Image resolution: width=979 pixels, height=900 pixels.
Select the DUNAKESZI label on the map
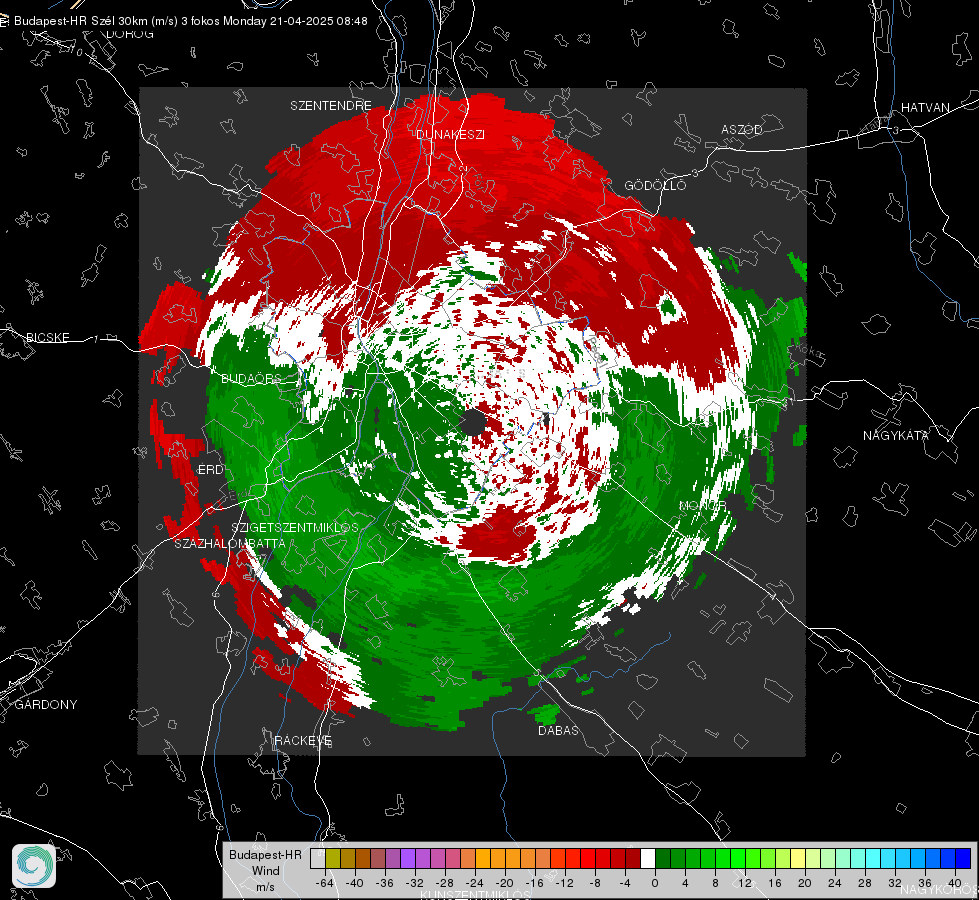450,134
